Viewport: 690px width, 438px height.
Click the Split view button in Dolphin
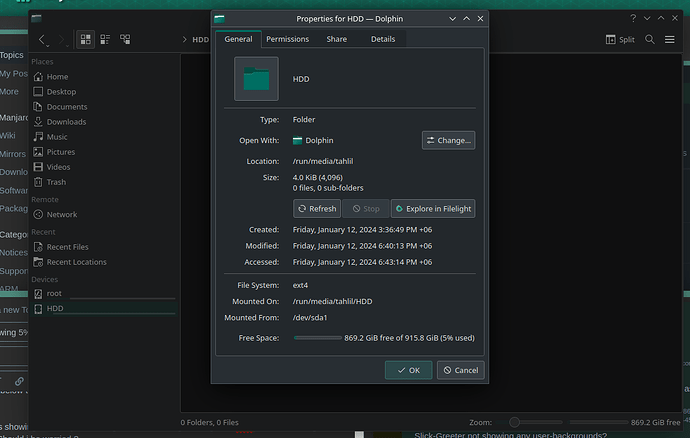coord(620,40)
